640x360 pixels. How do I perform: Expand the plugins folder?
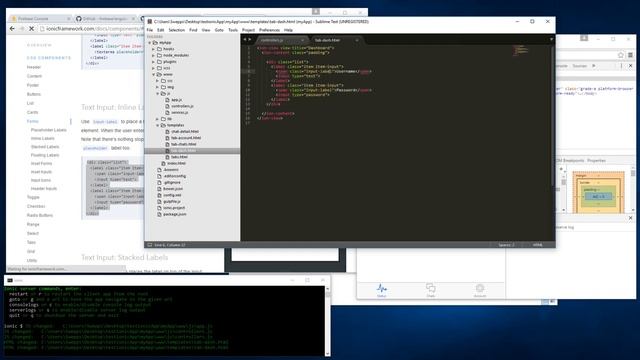click(x=153, y=62)
